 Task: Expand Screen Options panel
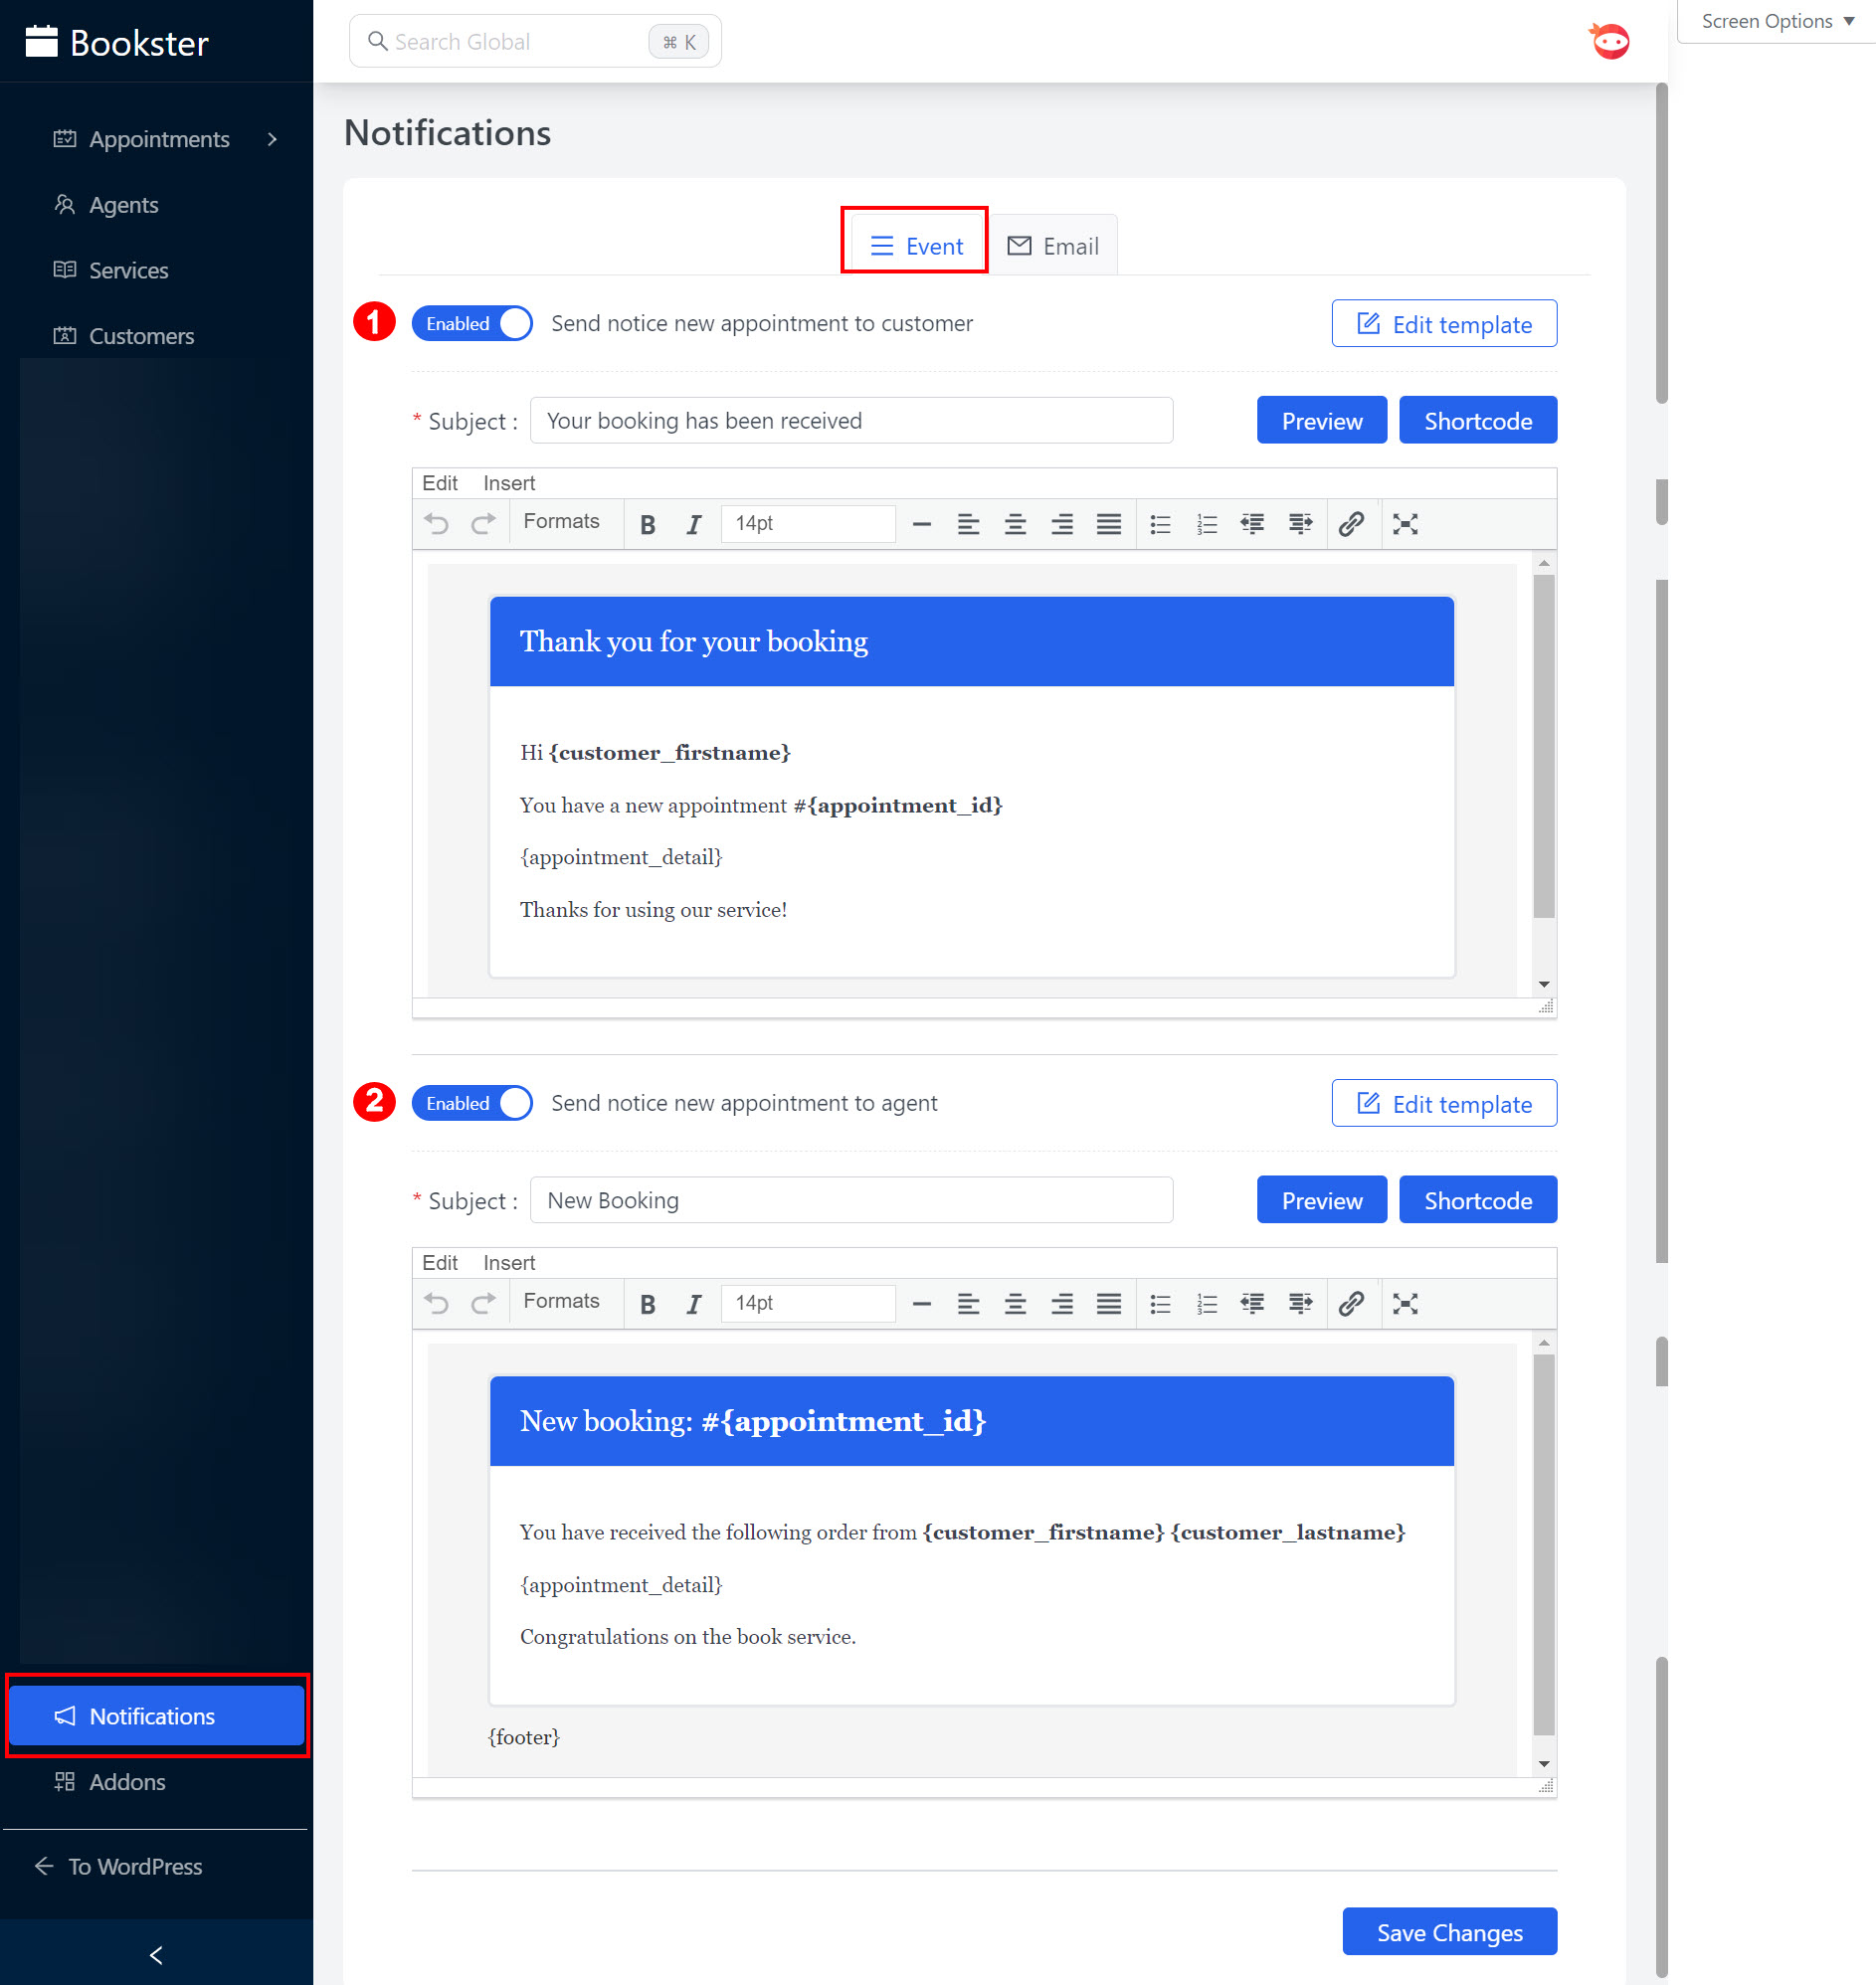1776,21
